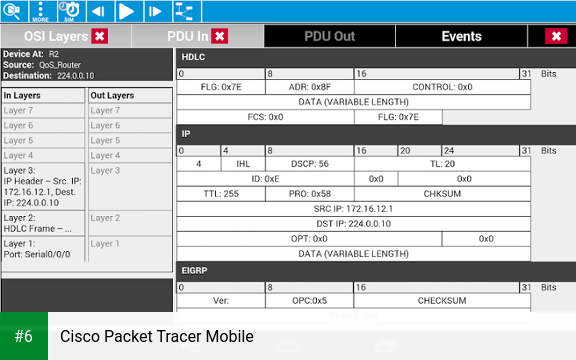Select In Layers Layer 3 IP Header row
The width and height of the screenshot is (576, 360).
pos(43,187)
